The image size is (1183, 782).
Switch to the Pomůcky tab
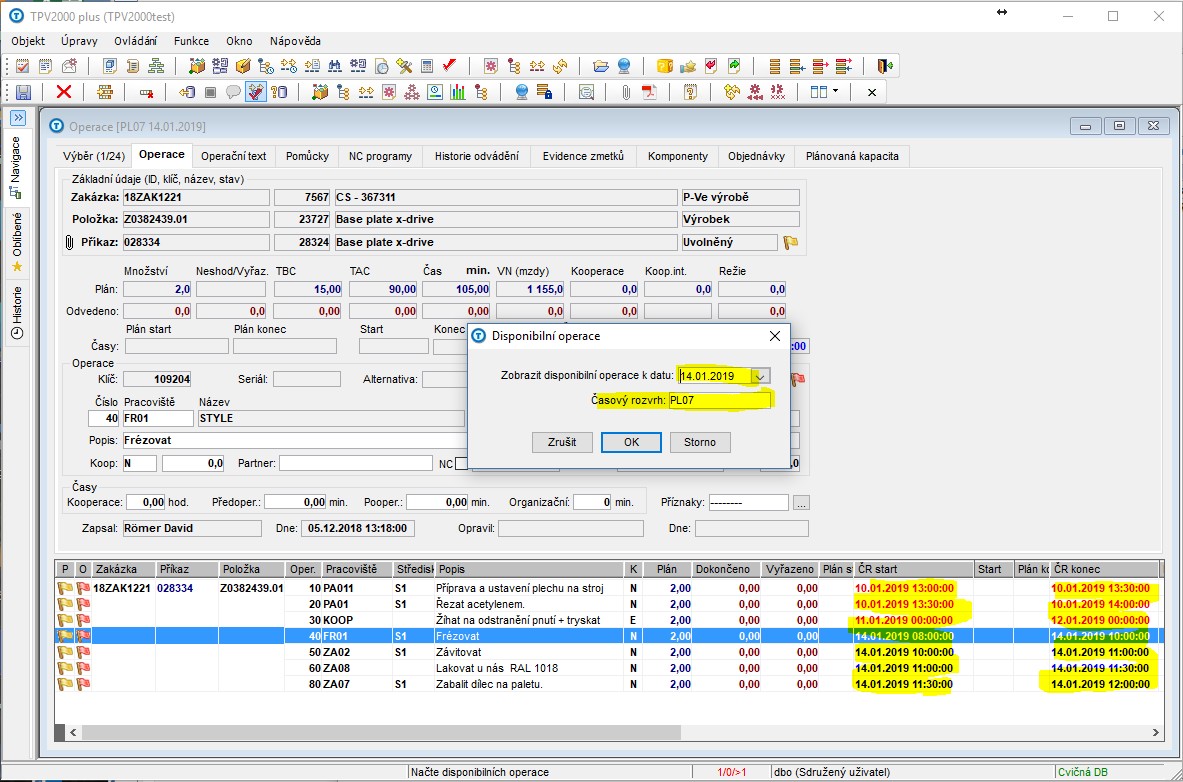pyautogui.click(x=307, y=156)
